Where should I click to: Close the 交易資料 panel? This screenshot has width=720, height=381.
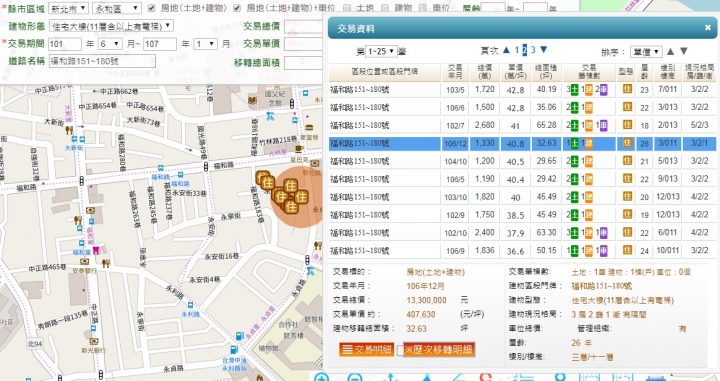pyautogui.click(x=708, y=28)
